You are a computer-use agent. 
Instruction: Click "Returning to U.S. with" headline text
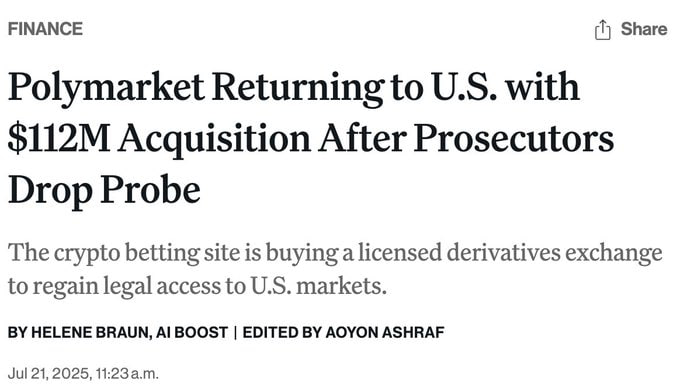click(396, 88)
